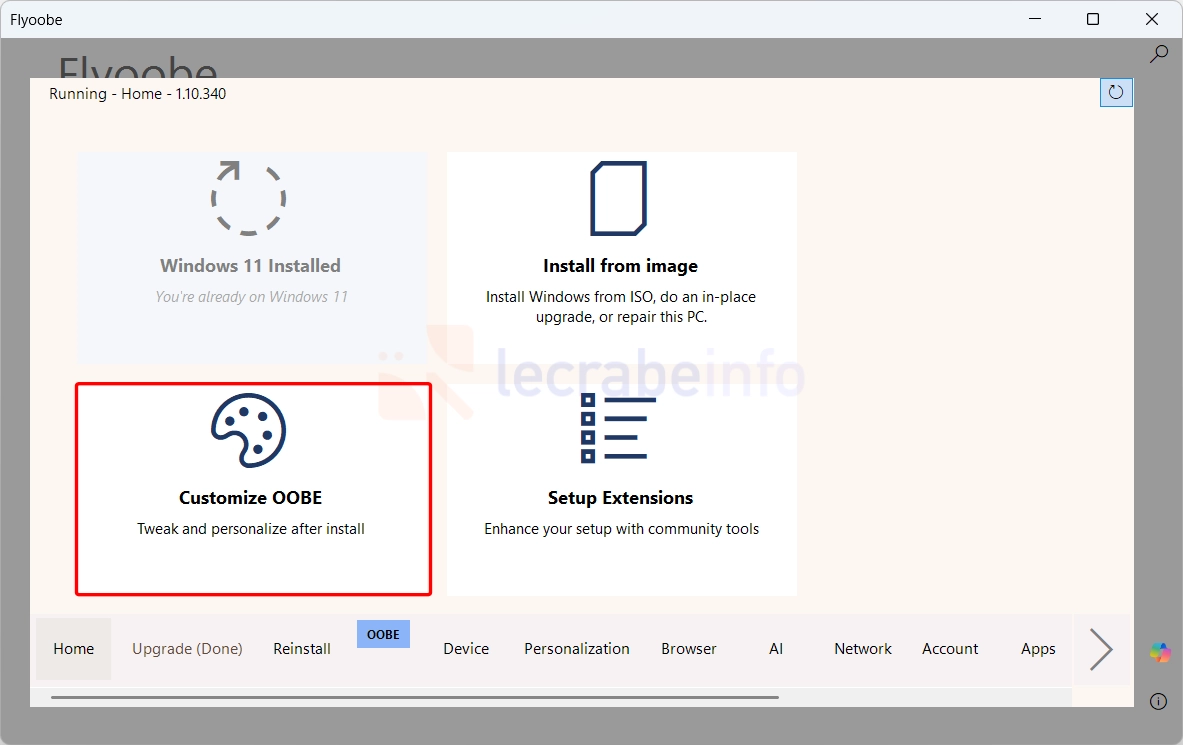Click the Windows 11 Installed title
1183x745 pixels.
click(250, 266)
